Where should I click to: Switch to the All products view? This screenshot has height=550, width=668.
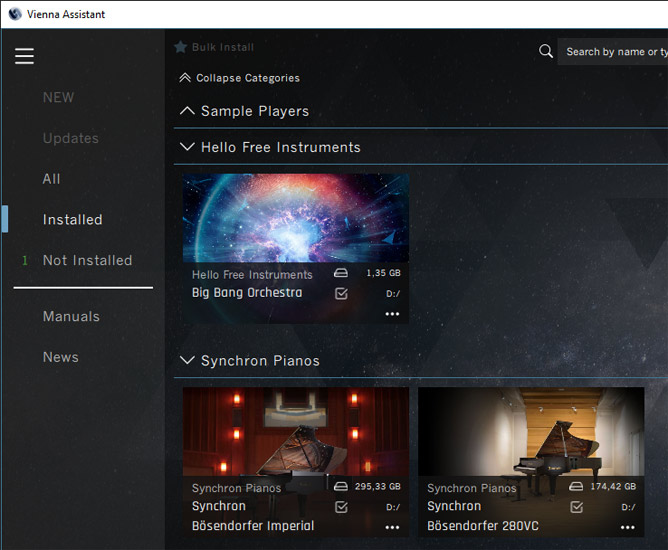pos(52,179)
